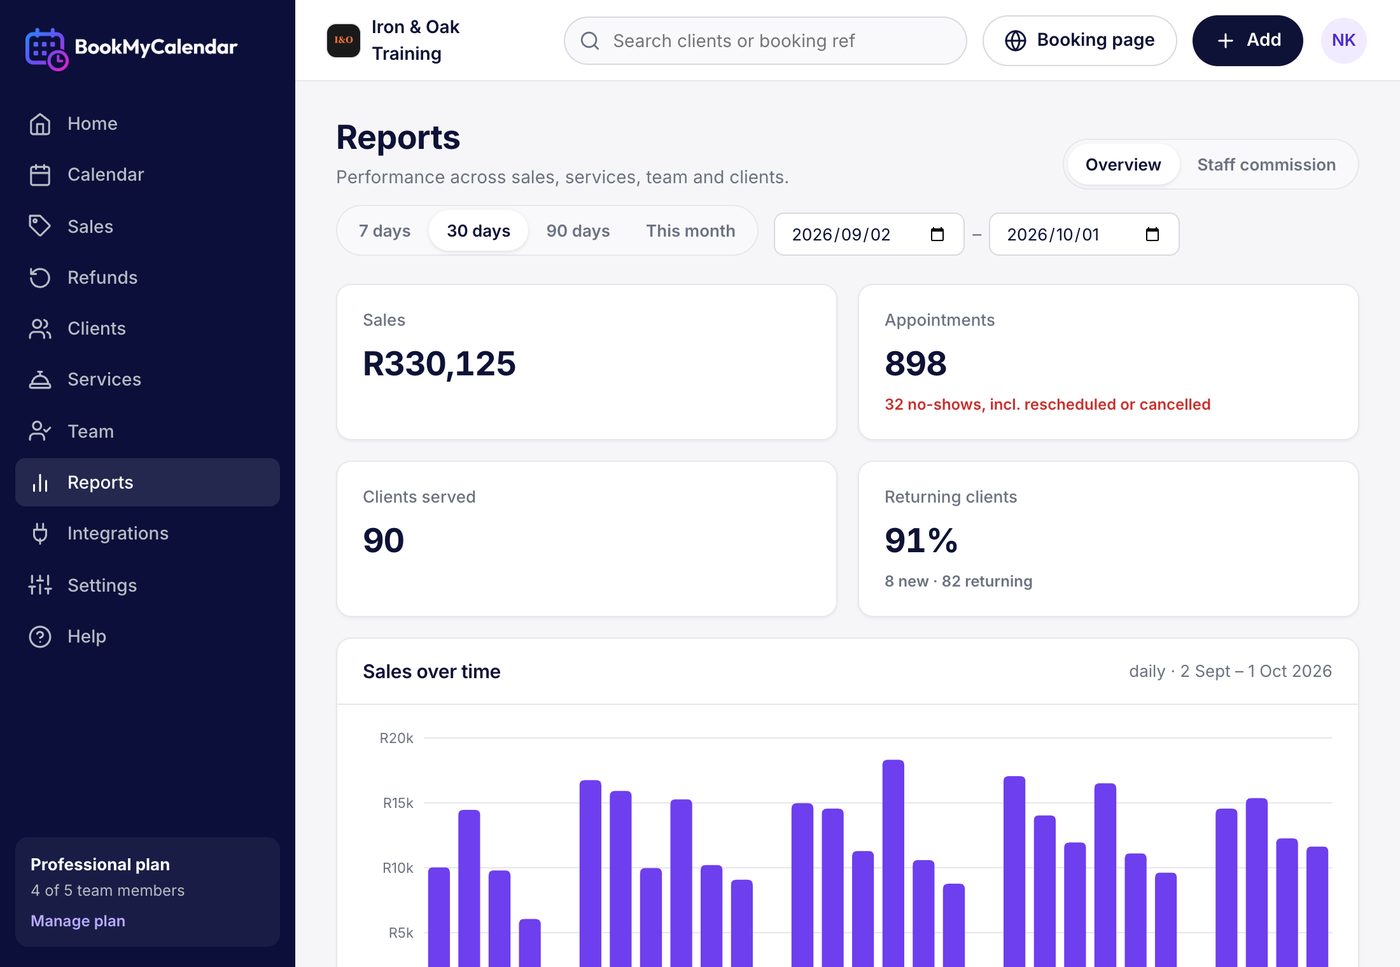Click the 8 new · 82 returning text
This screenshot has width=1400, height=967.
[958, 582]
